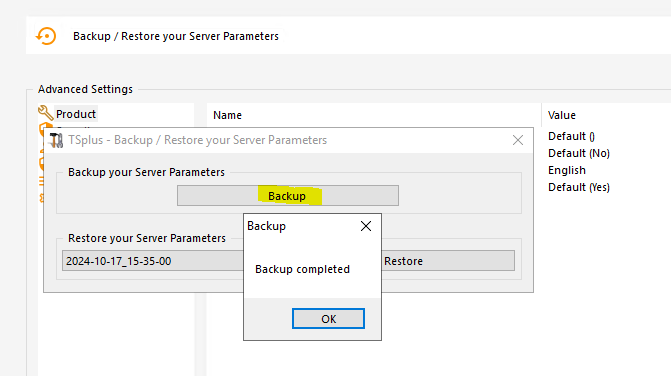
Task: Click the TSplus hammer-and-tools dialog icon
Action: [56, 140]
